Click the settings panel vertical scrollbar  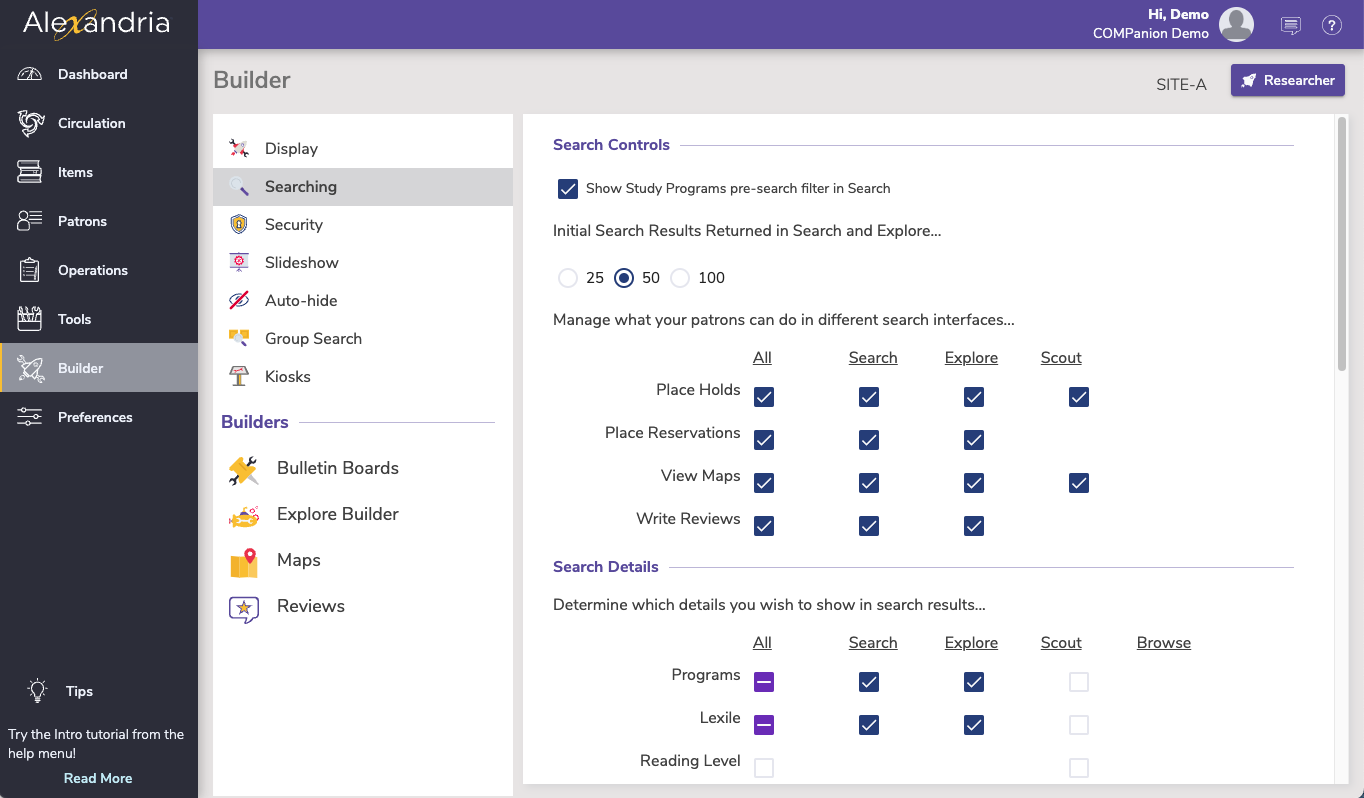(1342, 245)
